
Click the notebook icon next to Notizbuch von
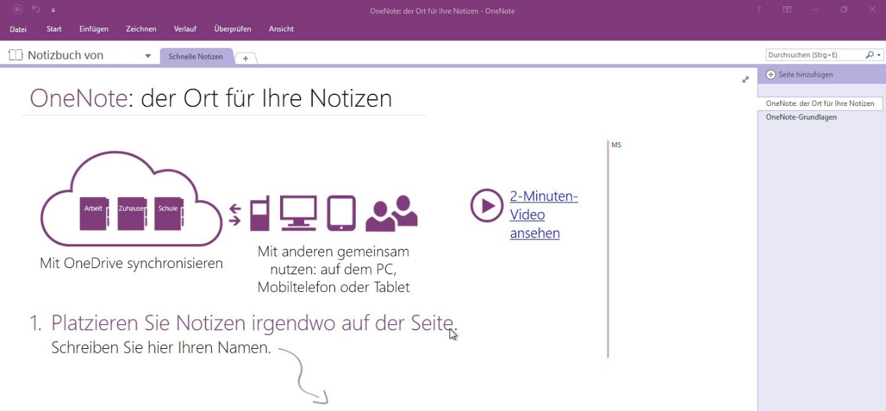[16, 55]
